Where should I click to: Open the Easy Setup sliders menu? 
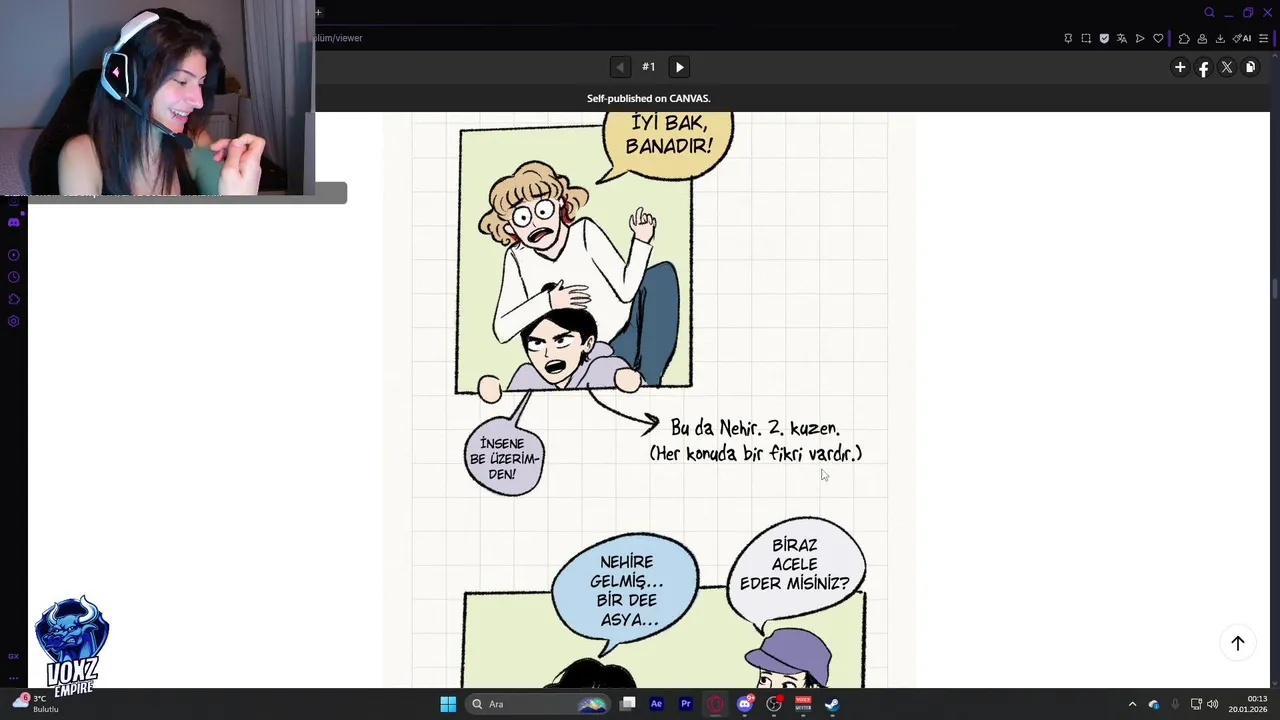[1263, 38]
